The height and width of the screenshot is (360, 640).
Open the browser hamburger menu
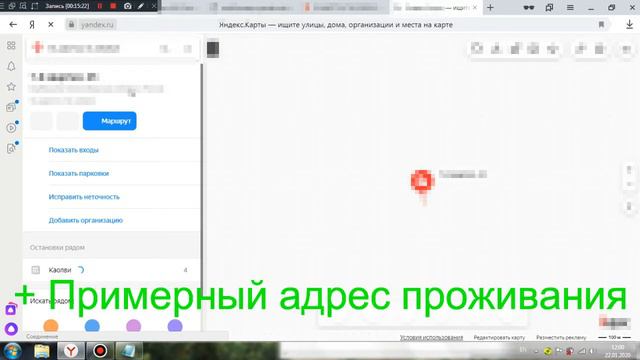tap(570, 7)
